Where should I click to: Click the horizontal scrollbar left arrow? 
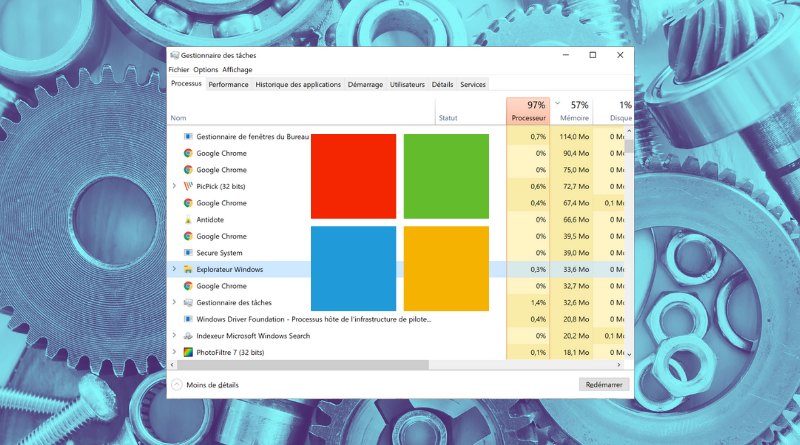(172, 365)
